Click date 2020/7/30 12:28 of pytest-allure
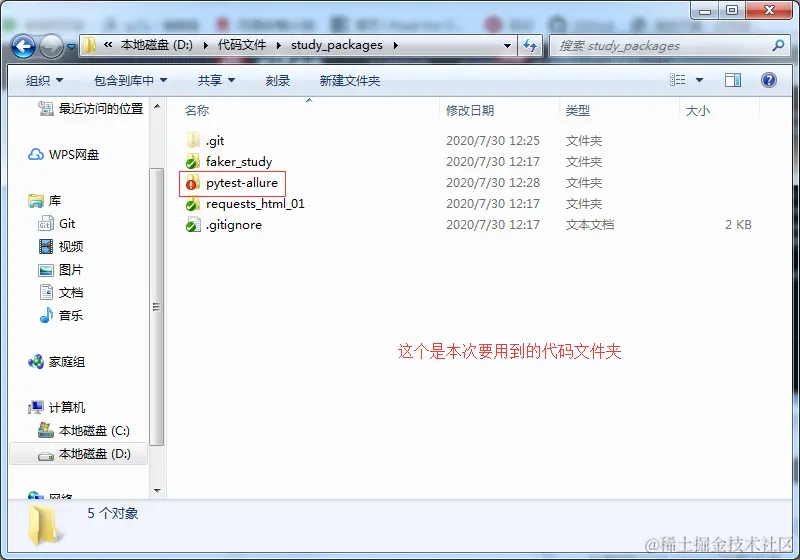 [493, 183]
